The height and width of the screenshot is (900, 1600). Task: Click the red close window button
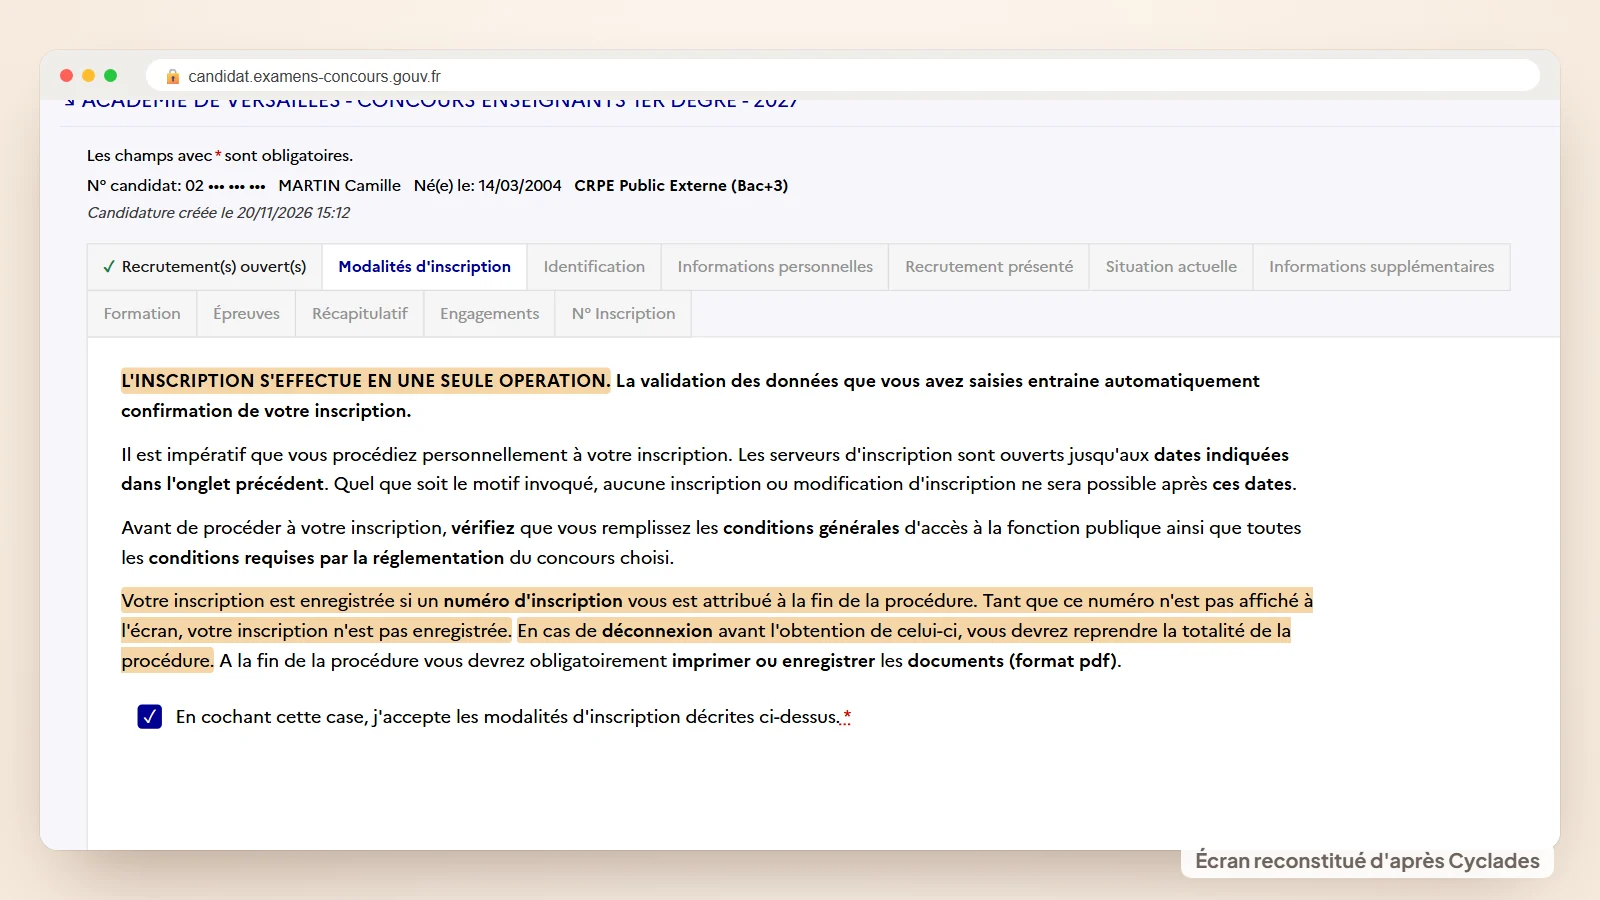click(67, 76)
